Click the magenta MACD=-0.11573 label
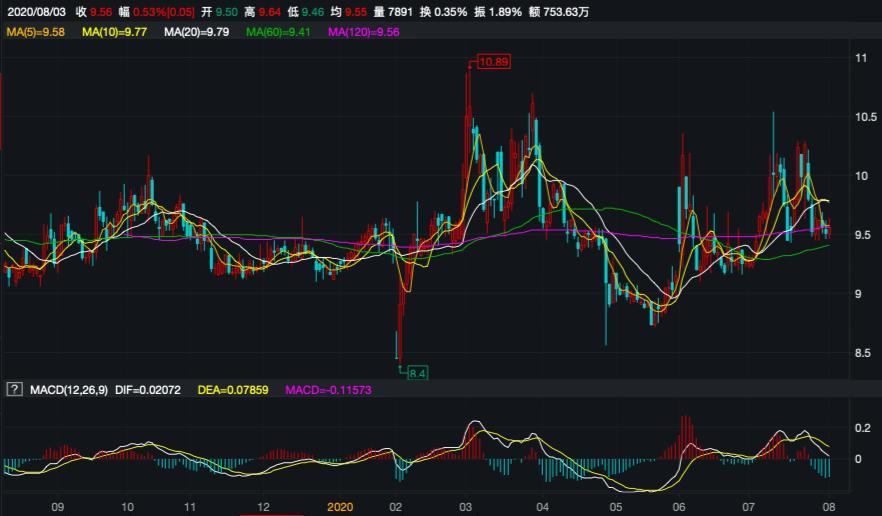This screenshot has height=516, width=882. pos(328,389)
